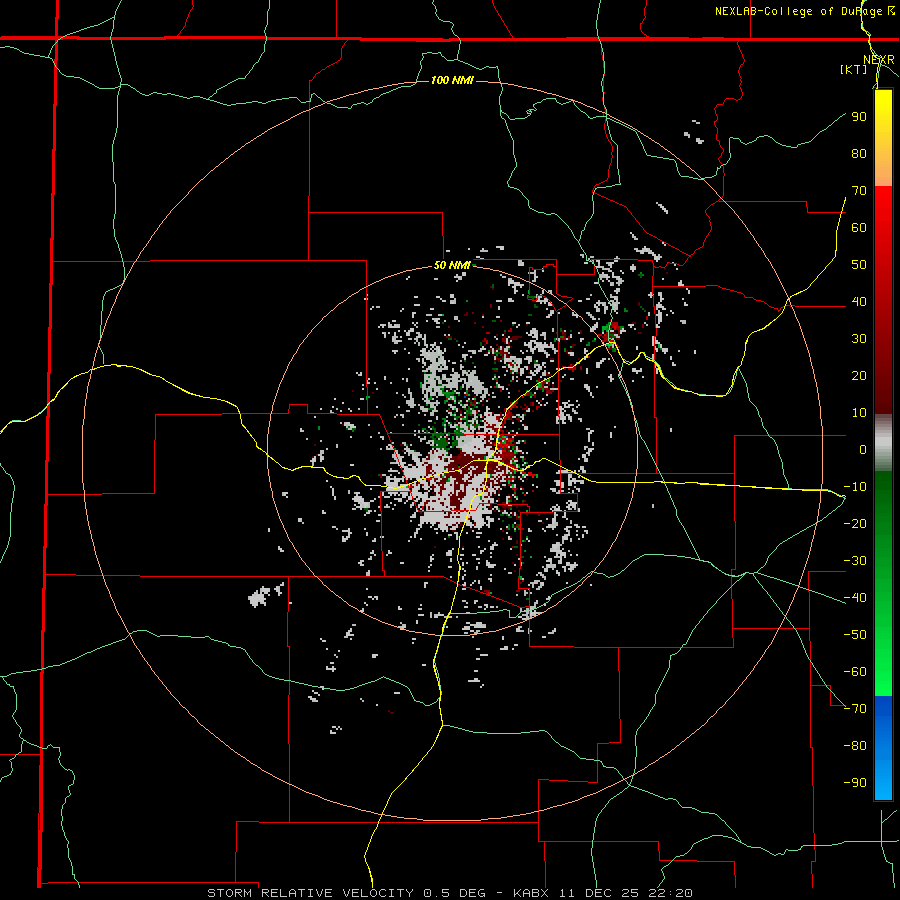Click the KT units label above the color scale

(x=854, y=69)
